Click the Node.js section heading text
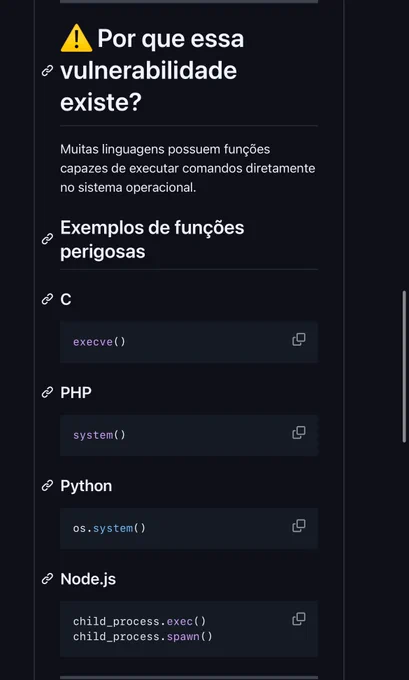 88,579
